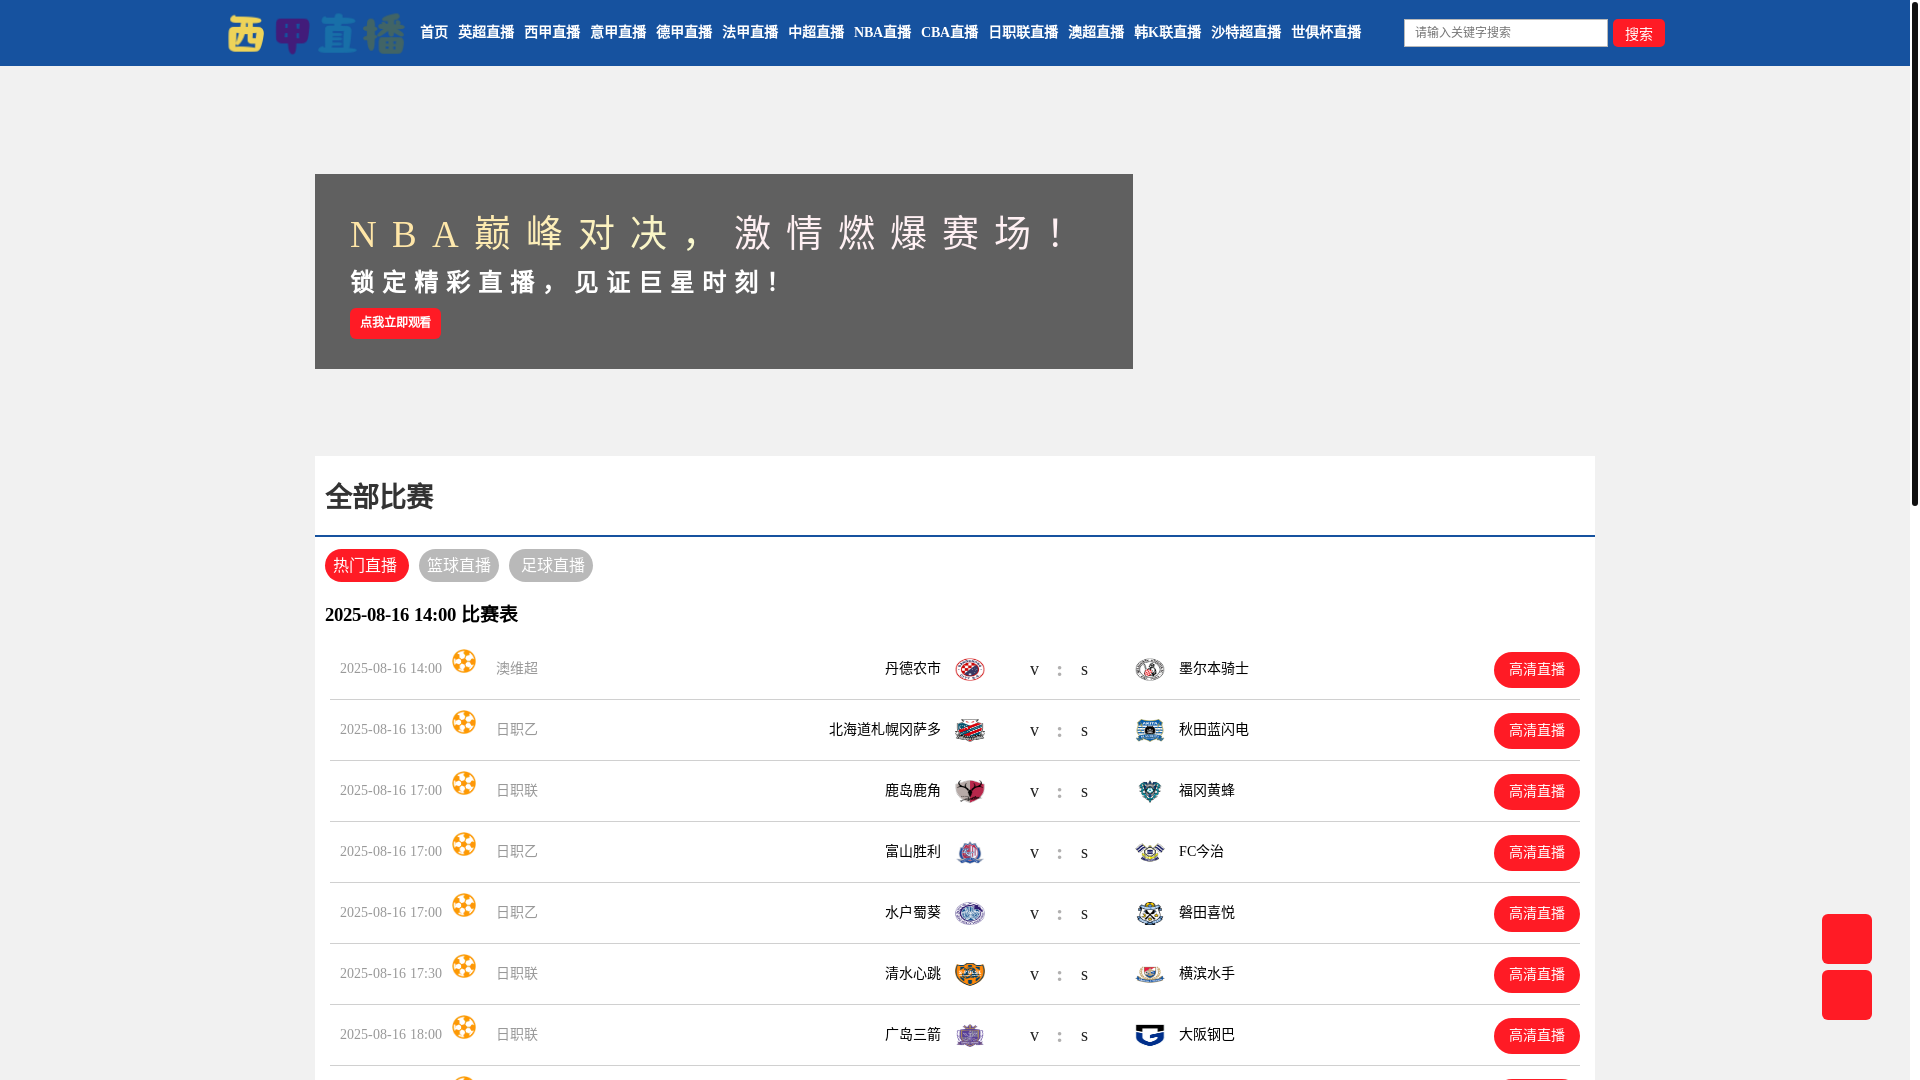1920x1080 pixels.
Task: Open 世俱杯直播 navigation item
Action: click(1326, 32)
